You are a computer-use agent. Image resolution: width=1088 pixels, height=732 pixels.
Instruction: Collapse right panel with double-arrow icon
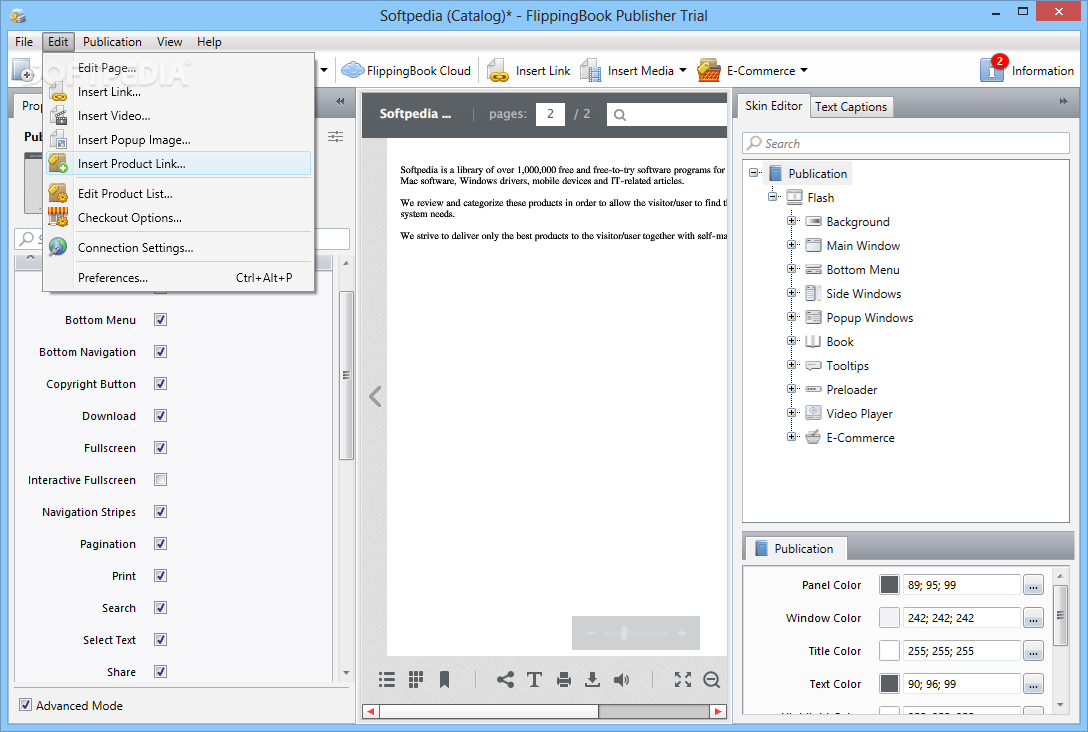pos(1064,101)
